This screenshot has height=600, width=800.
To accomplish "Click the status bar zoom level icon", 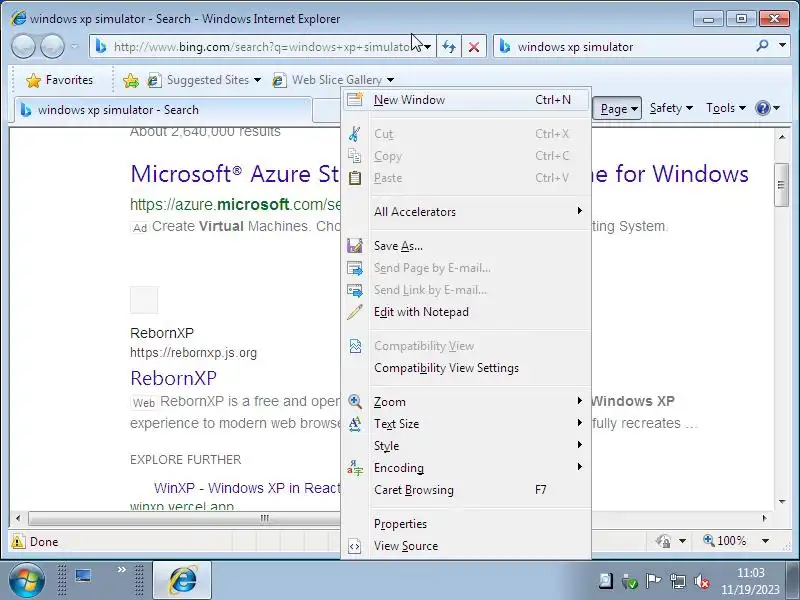I will coord(709,540).
